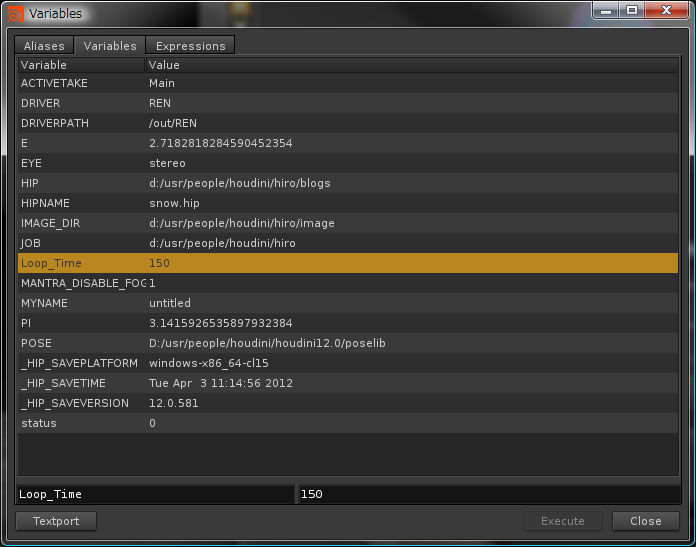Click the Execute button
Viewport: 696px width, 547px height.
pyautogui.click(x=563, y=521)
